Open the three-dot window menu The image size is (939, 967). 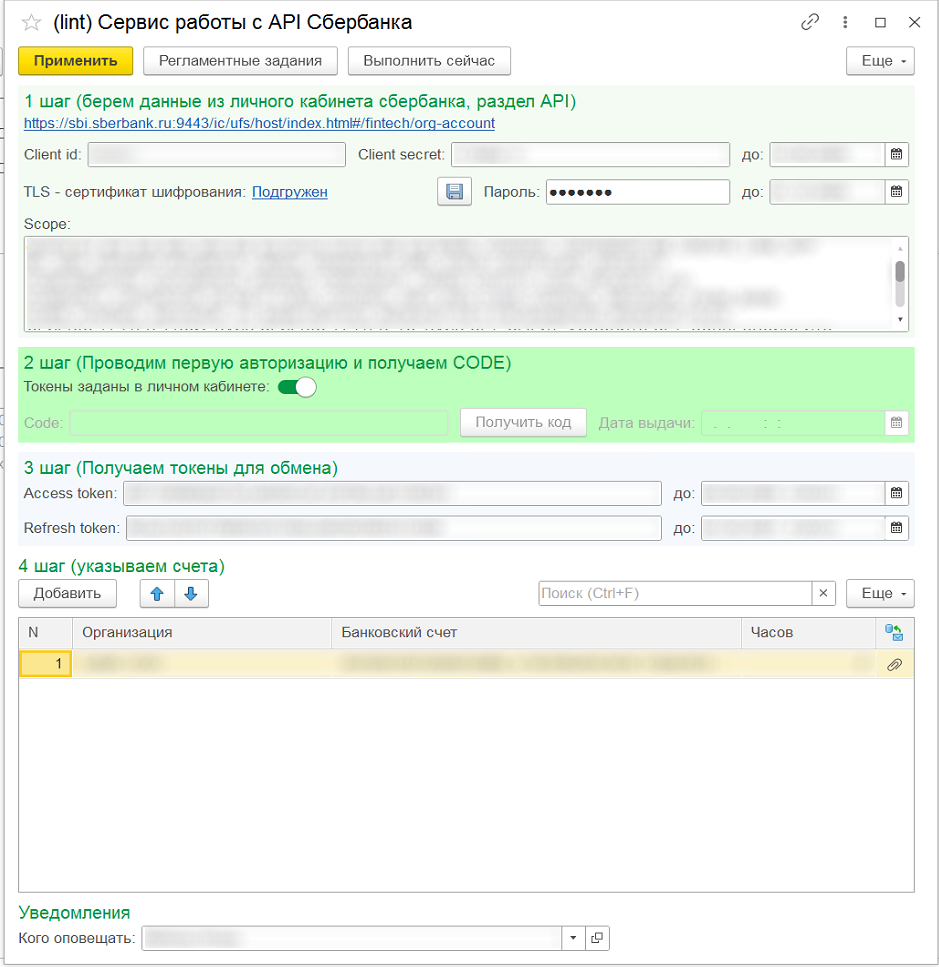845,22
